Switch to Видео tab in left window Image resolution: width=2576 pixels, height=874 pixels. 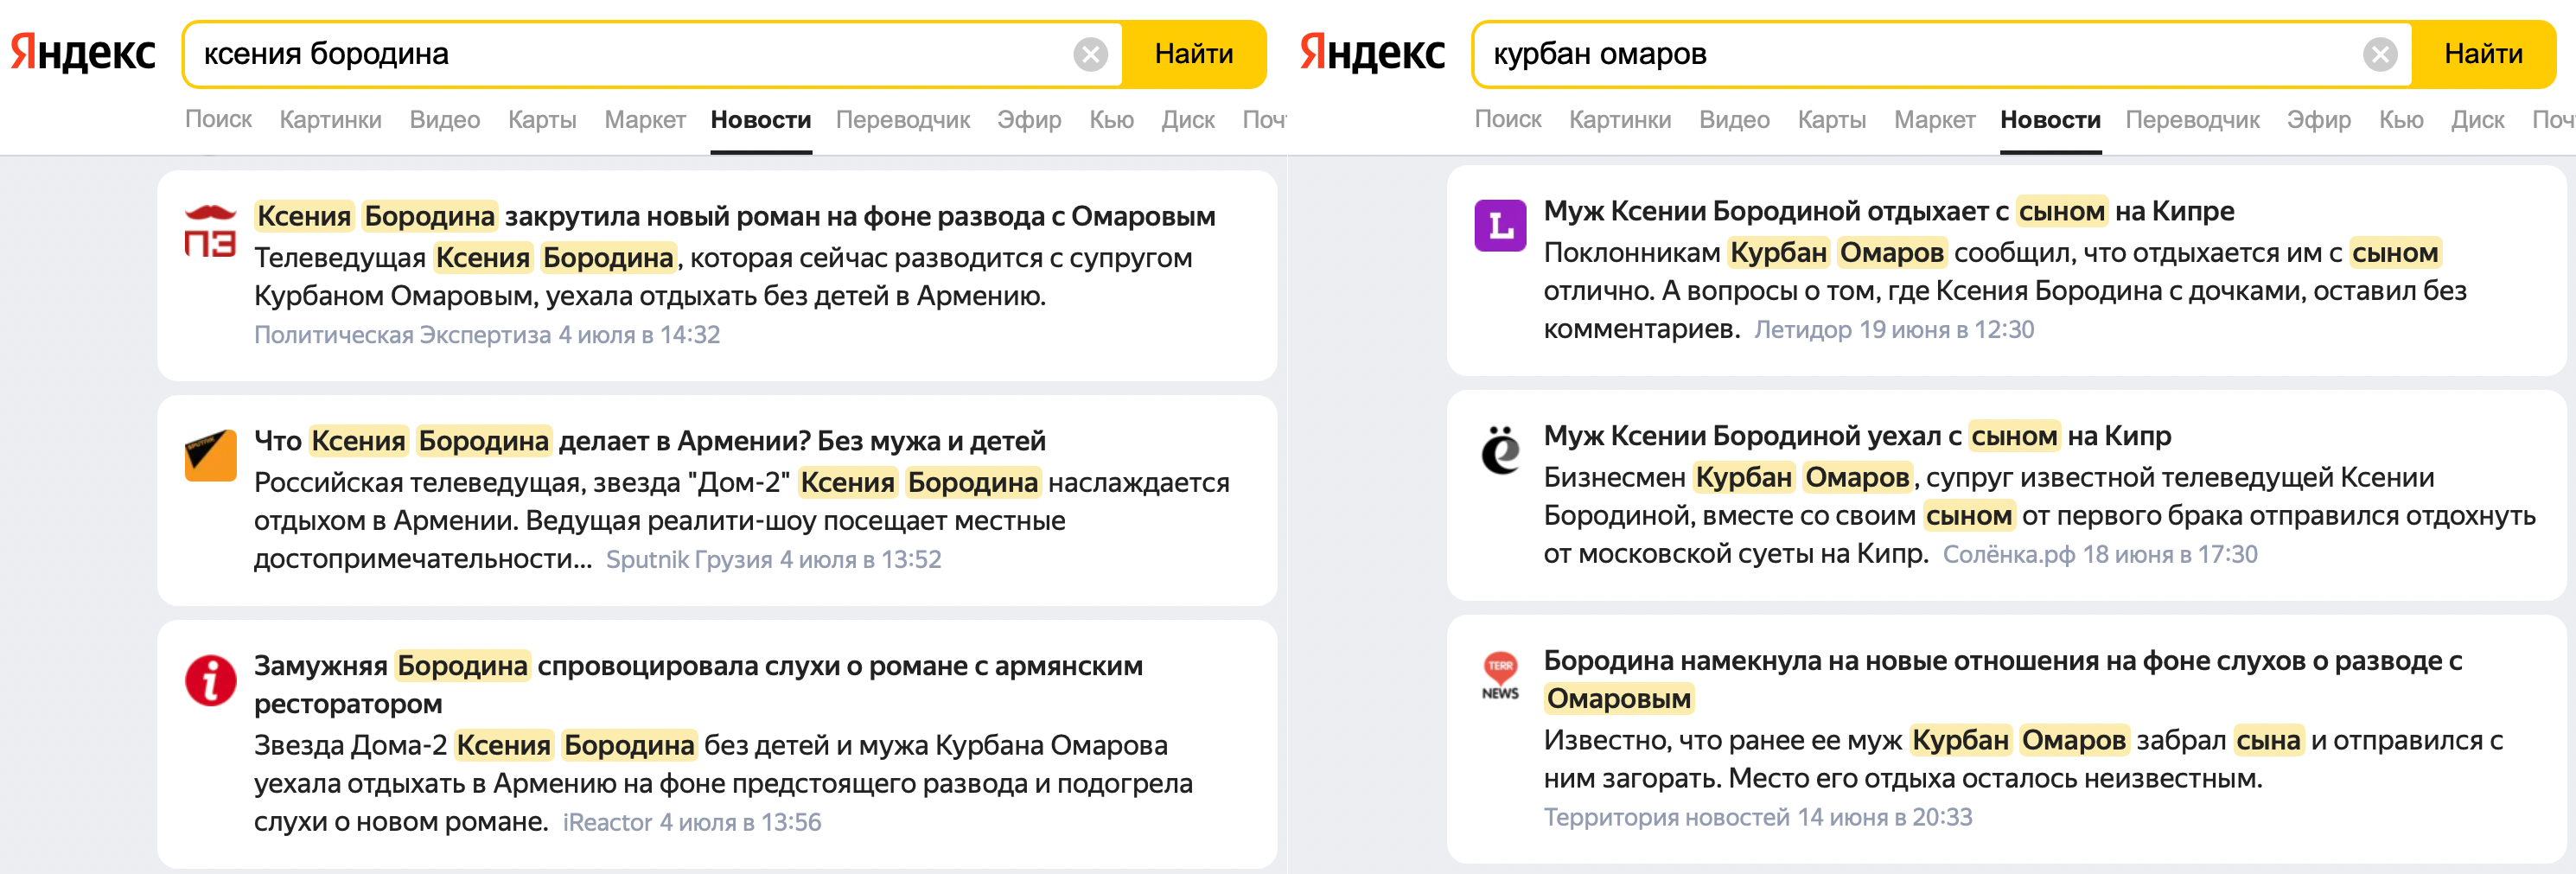click(x=445, y=120)
